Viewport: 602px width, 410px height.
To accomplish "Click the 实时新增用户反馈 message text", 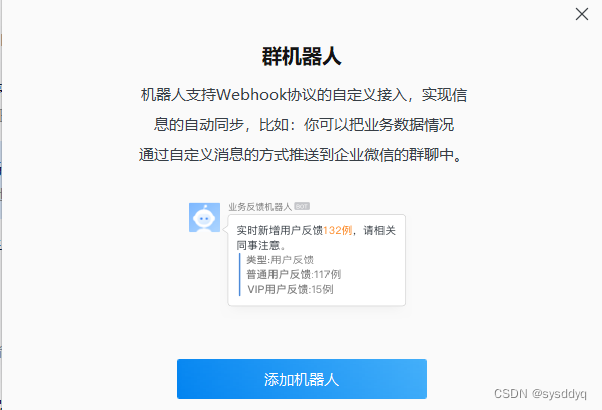I will [x=280, y=230].
